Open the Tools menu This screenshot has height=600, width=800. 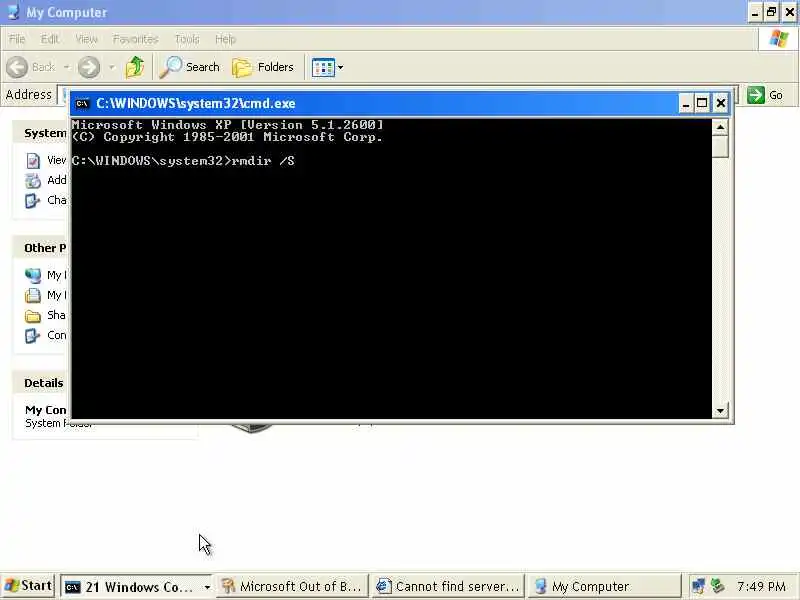click(x=187, y=39)
